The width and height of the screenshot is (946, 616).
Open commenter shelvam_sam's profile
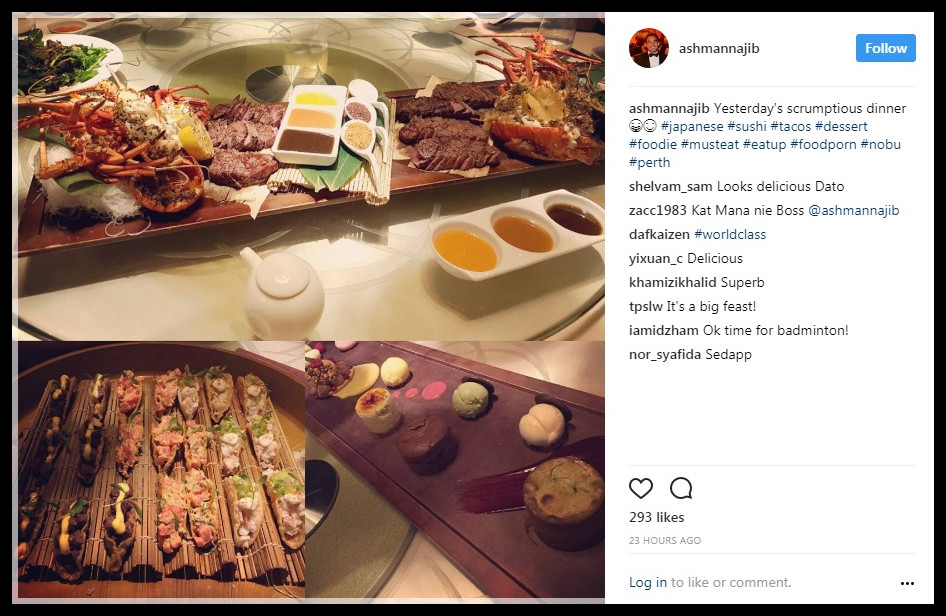point(670,186)
